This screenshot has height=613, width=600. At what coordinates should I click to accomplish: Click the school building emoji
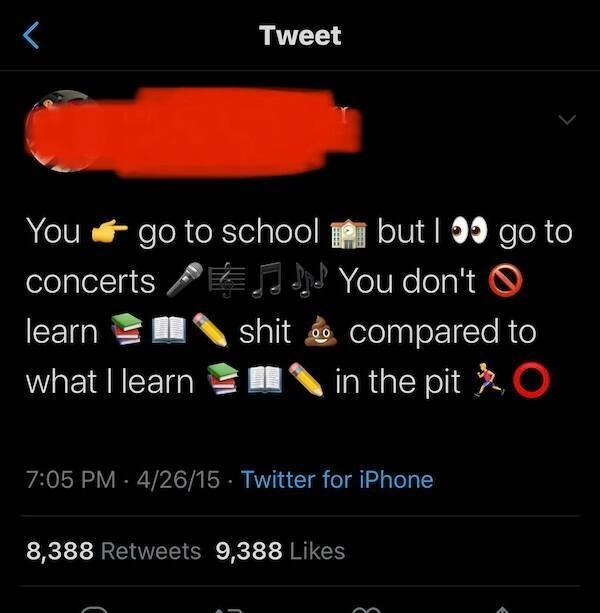tap(348, 234)
